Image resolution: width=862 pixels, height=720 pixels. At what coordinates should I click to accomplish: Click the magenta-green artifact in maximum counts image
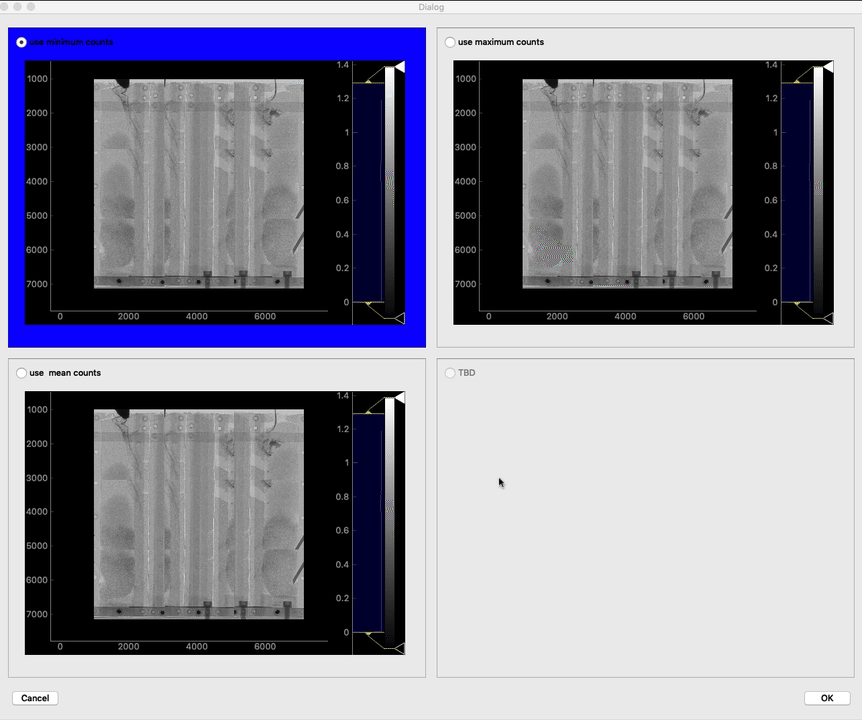[553, 250]
